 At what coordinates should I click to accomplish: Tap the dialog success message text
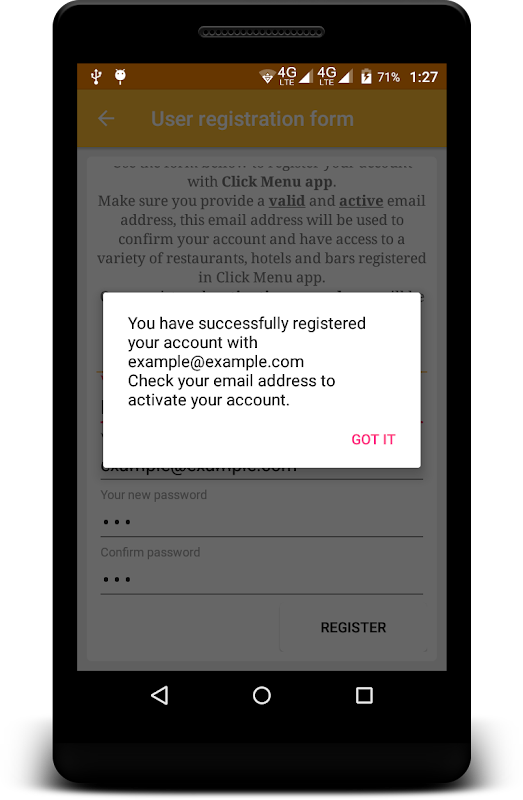(246, 362)
